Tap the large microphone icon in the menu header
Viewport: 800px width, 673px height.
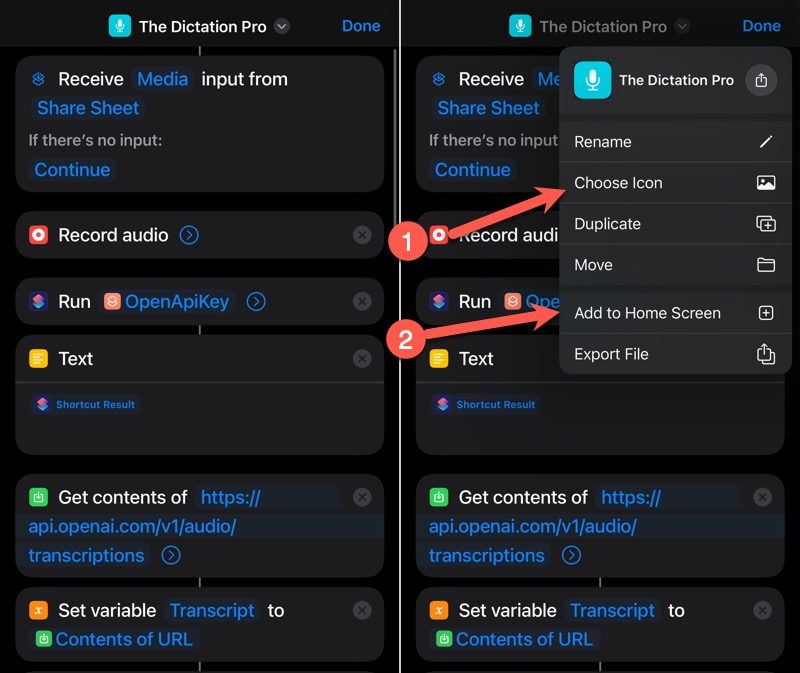(x=592, y=80)
